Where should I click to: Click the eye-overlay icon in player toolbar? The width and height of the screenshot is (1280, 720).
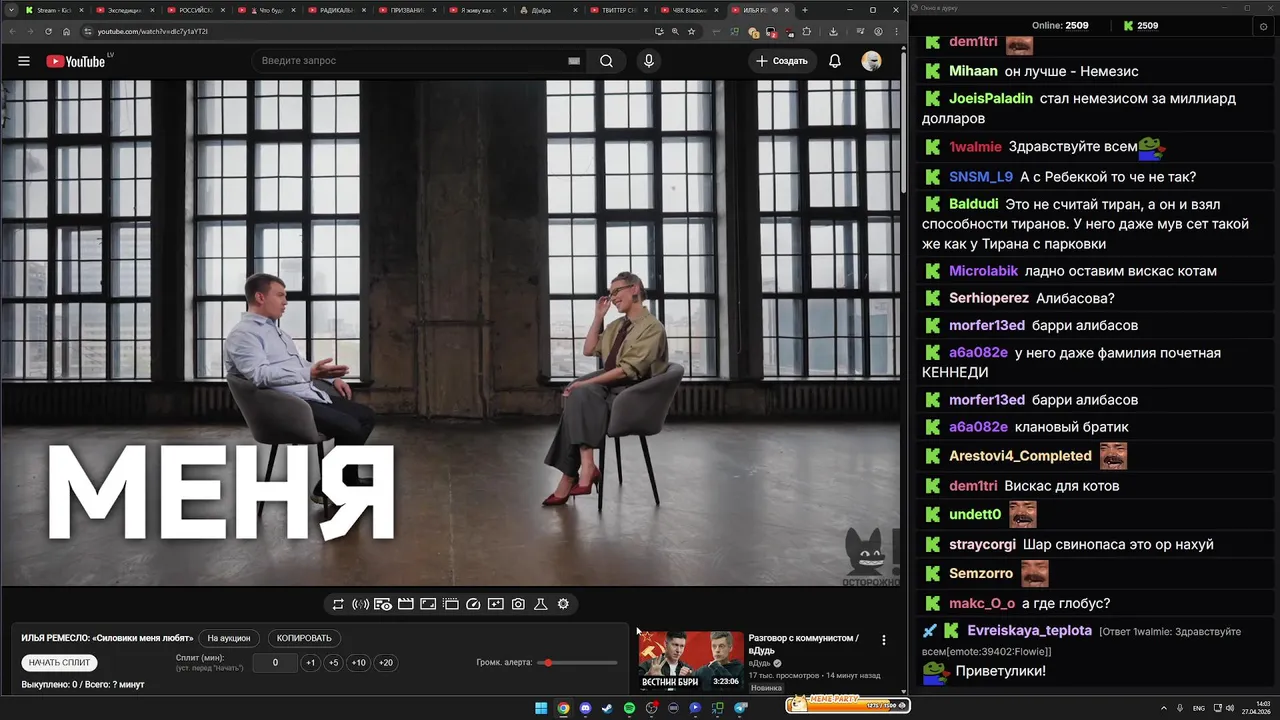(x=383, y=604)
